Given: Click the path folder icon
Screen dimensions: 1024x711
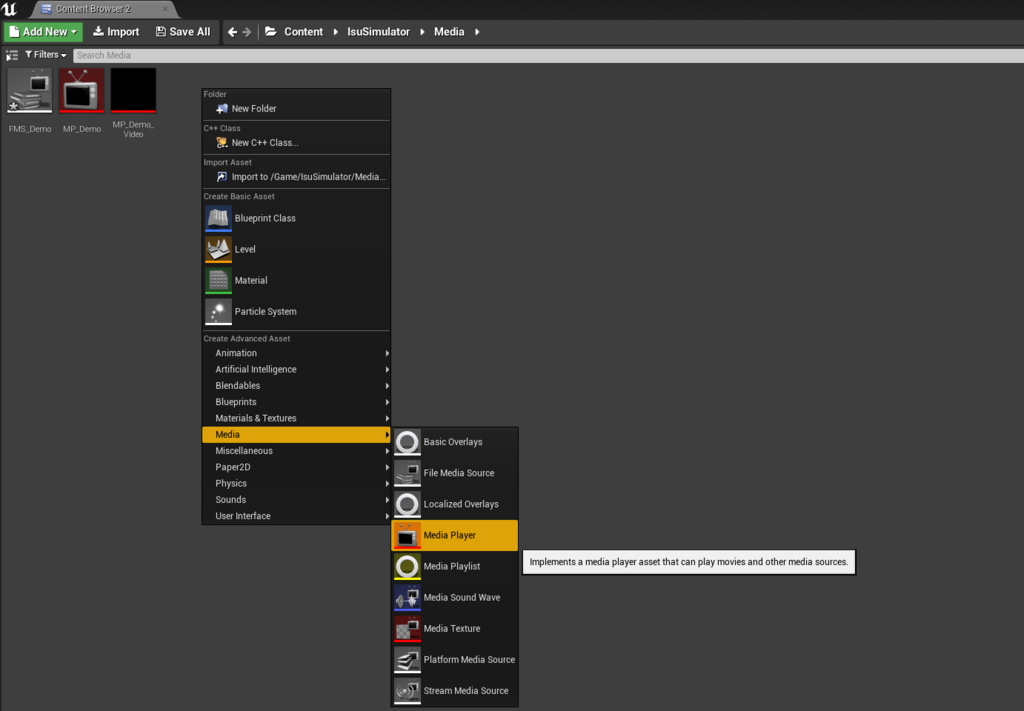Looking at the screenshot, I should [x=271, y=31].
